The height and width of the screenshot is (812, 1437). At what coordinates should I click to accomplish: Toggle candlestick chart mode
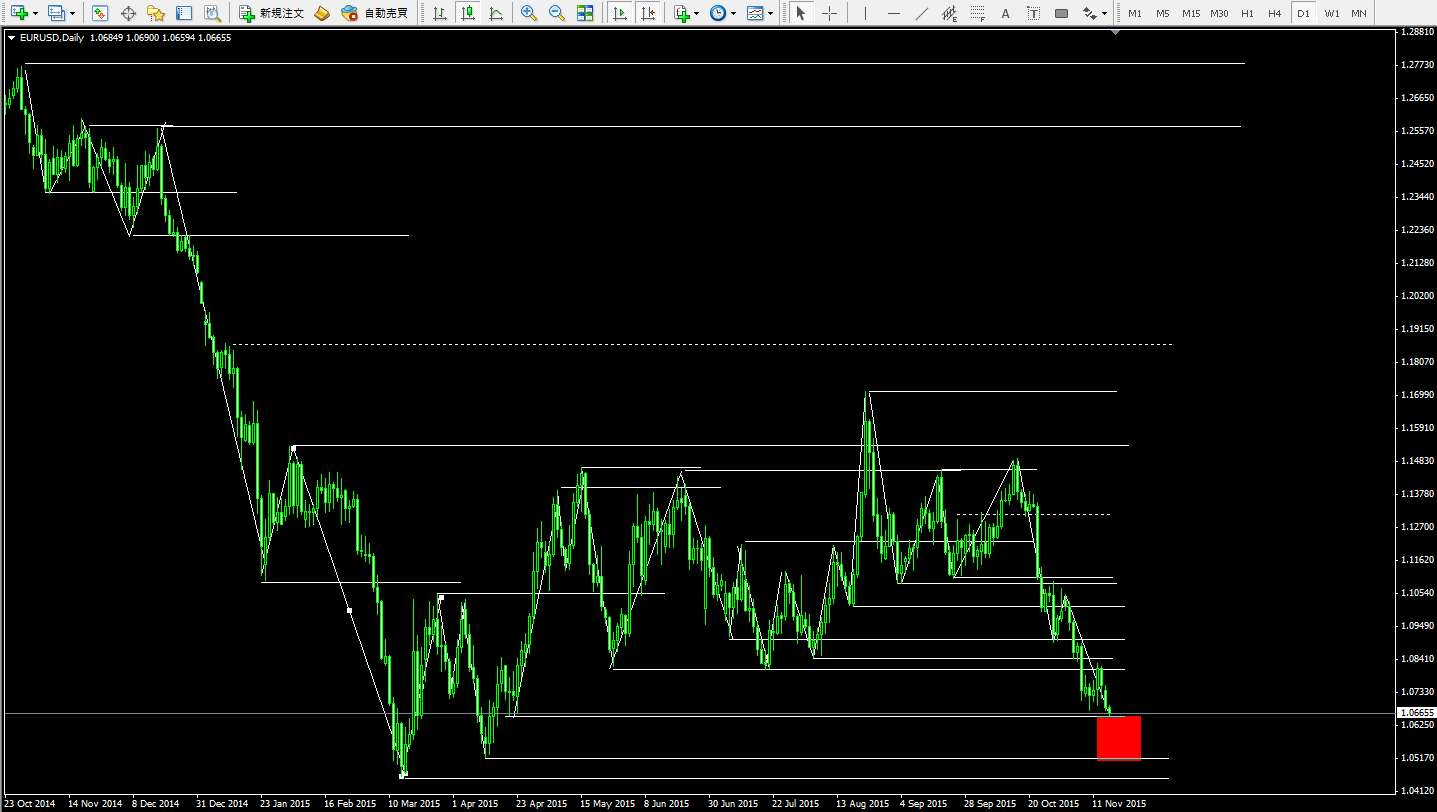pos(467,14)
